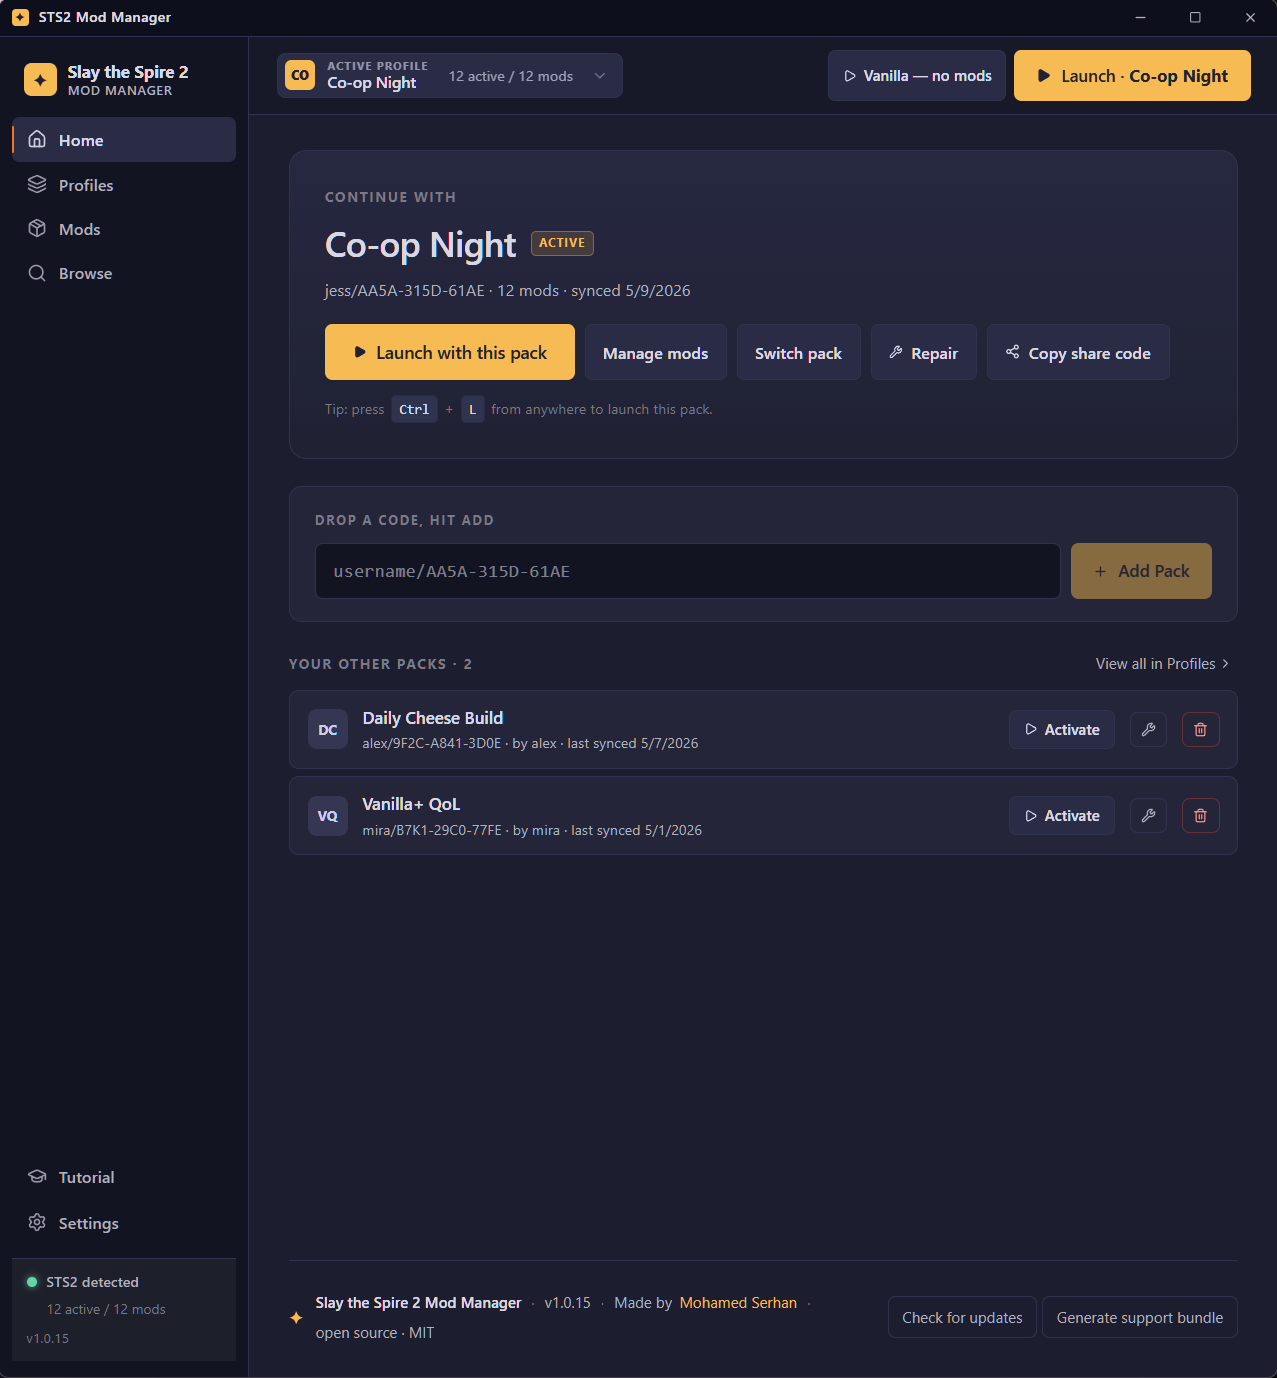The width and height of the screenshot is (1277, 1378).
Task: Click the Settings gear icon
Action: click(37, 1222)
